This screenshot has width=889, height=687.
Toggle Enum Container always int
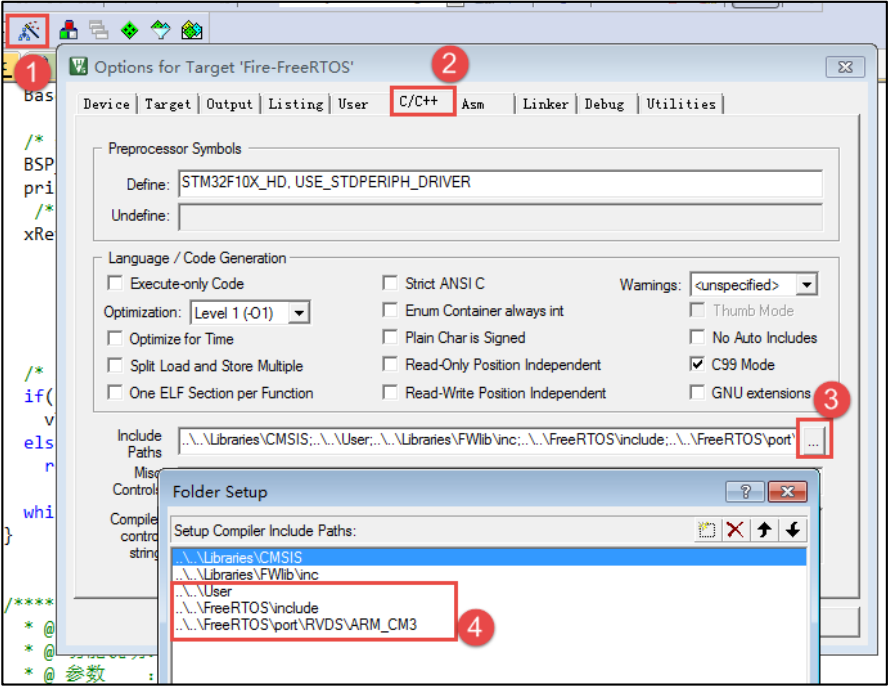[390, 310]
